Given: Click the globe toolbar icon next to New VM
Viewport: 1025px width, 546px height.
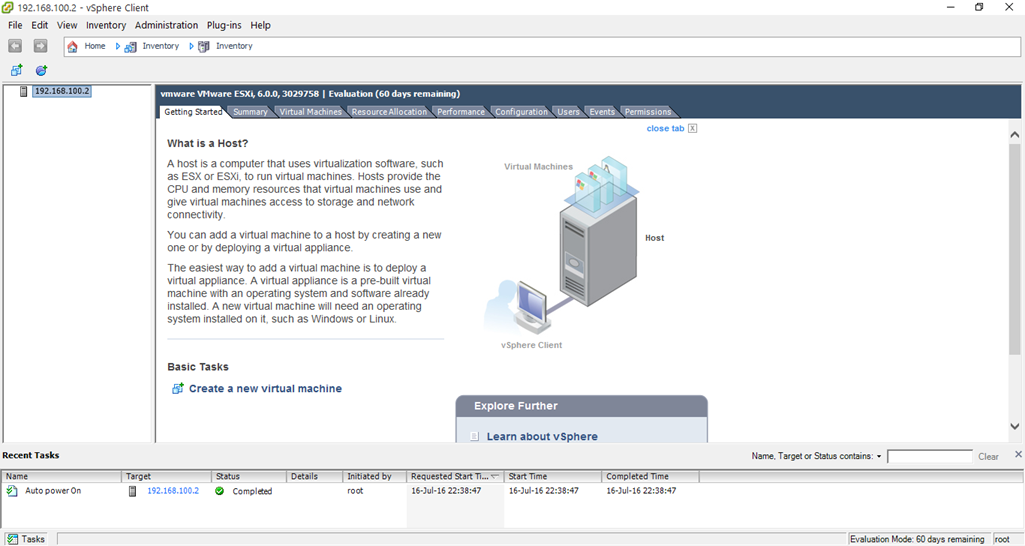Looking at the screenshot, I should tap(41, 70).
